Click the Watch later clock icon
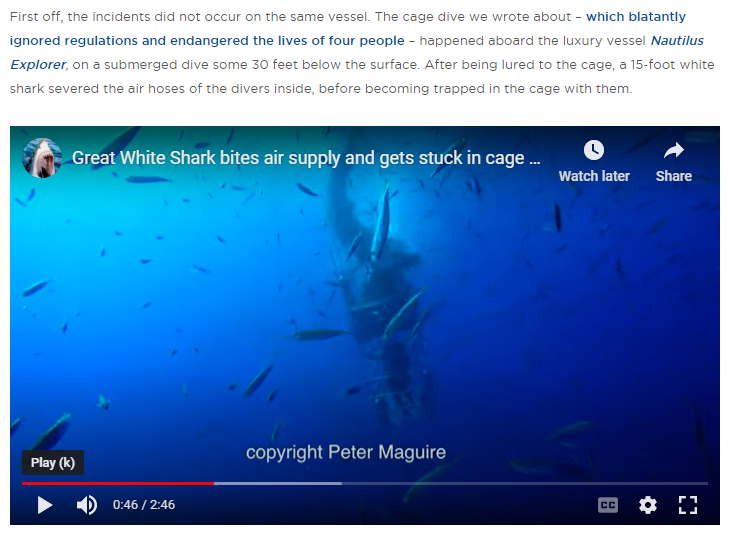Viewport: 733px width, 544px height. point(594,150)
